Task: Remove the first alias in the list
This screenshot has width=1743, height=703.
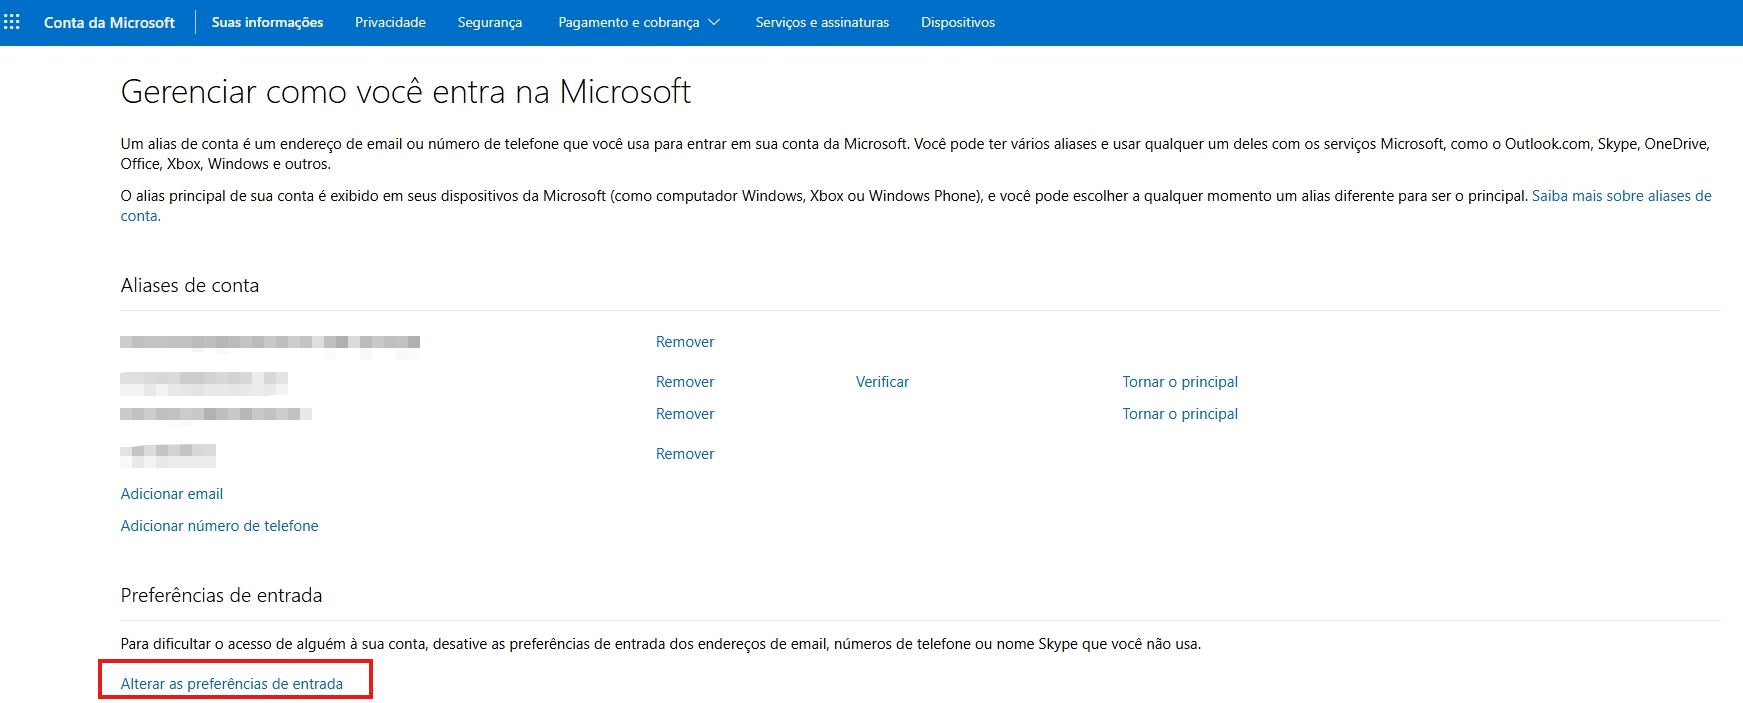Action: click(x=685, y=342)
